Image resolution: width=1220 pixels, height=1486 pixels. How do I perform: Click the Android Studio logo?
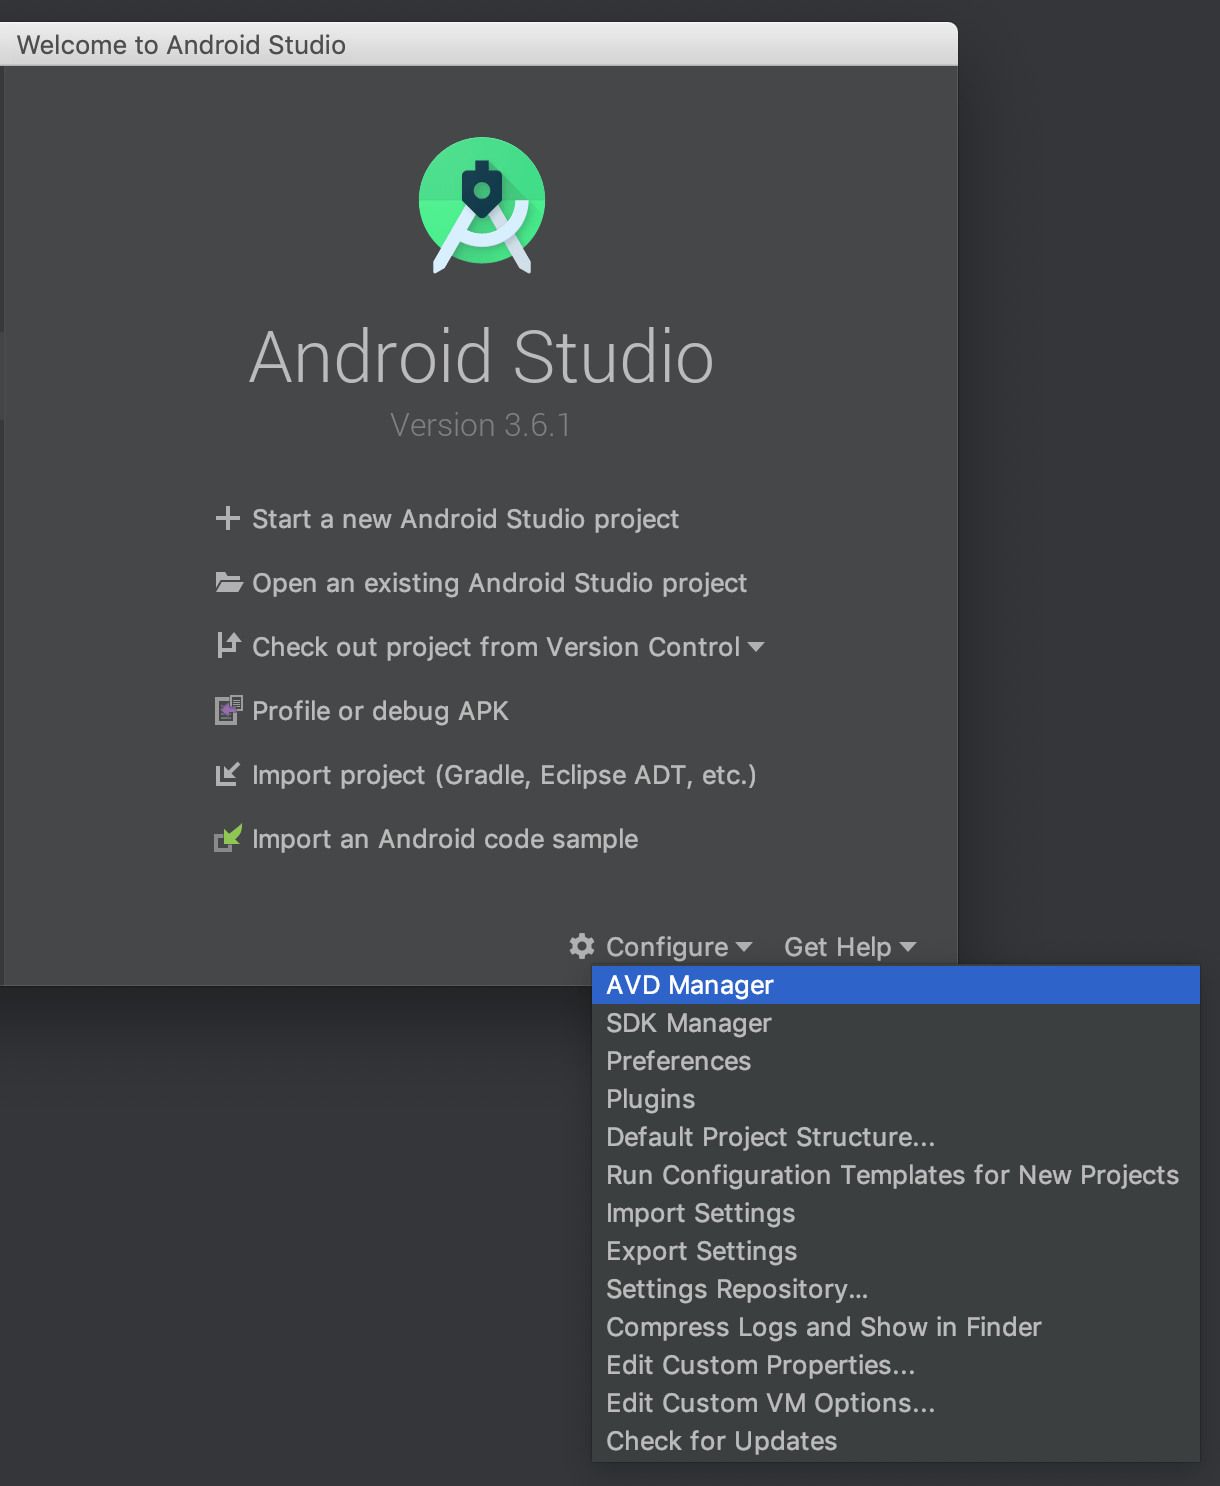[x=482, y=205]
